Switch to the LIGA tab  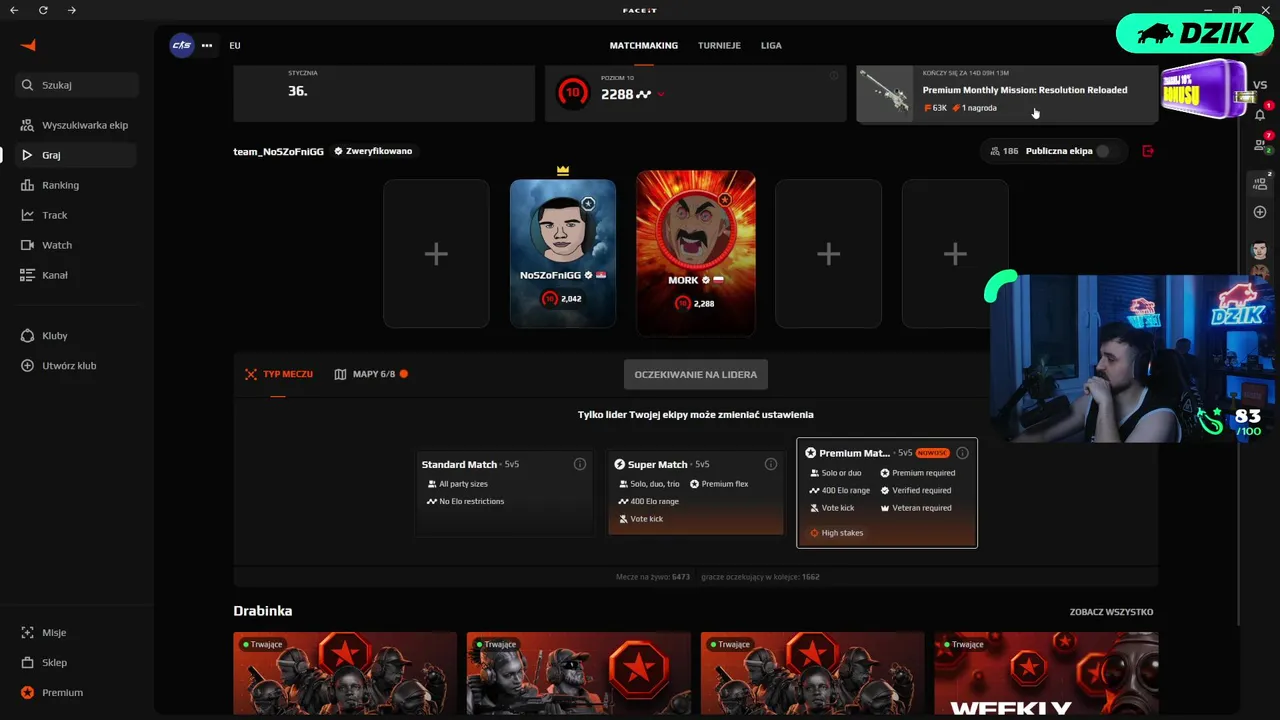pos(771,45)
